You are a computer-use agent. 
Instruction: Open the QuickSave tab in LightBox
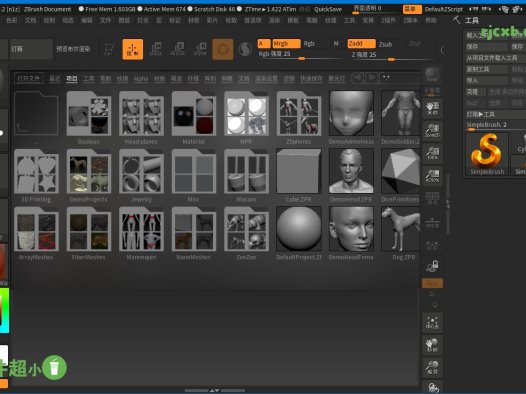[311, 79]
